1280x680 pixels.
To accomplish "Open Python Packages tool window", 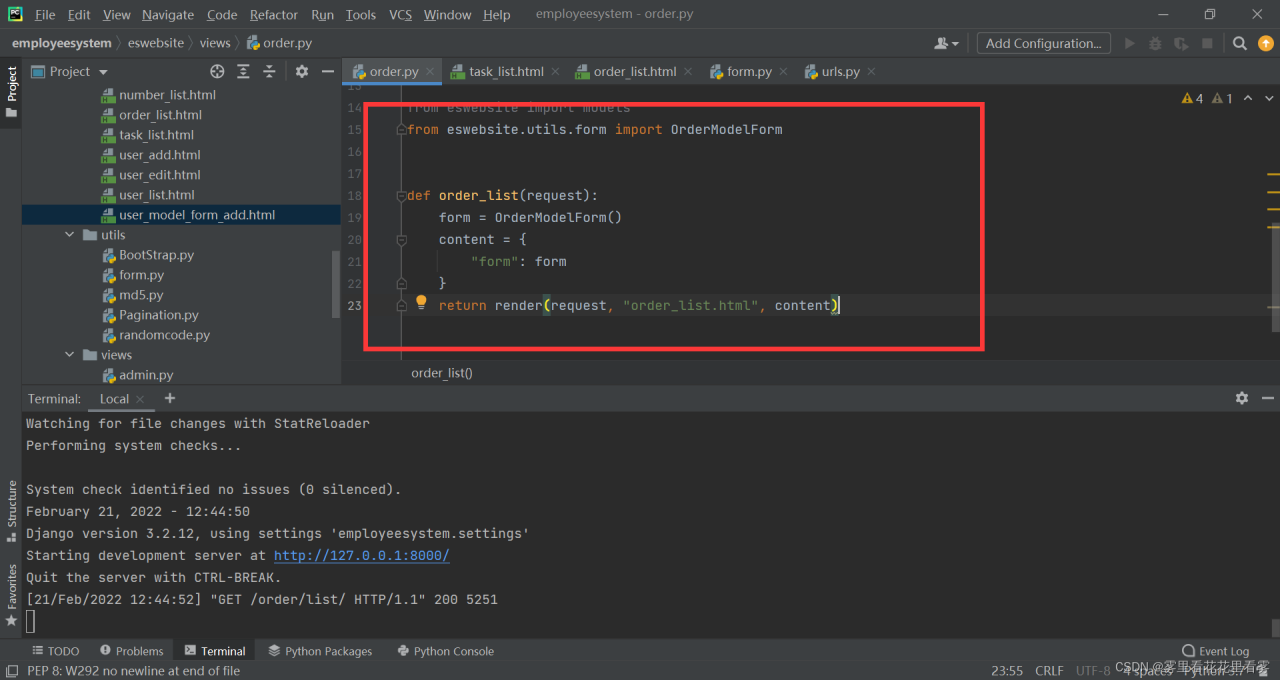I will [320, 651].
